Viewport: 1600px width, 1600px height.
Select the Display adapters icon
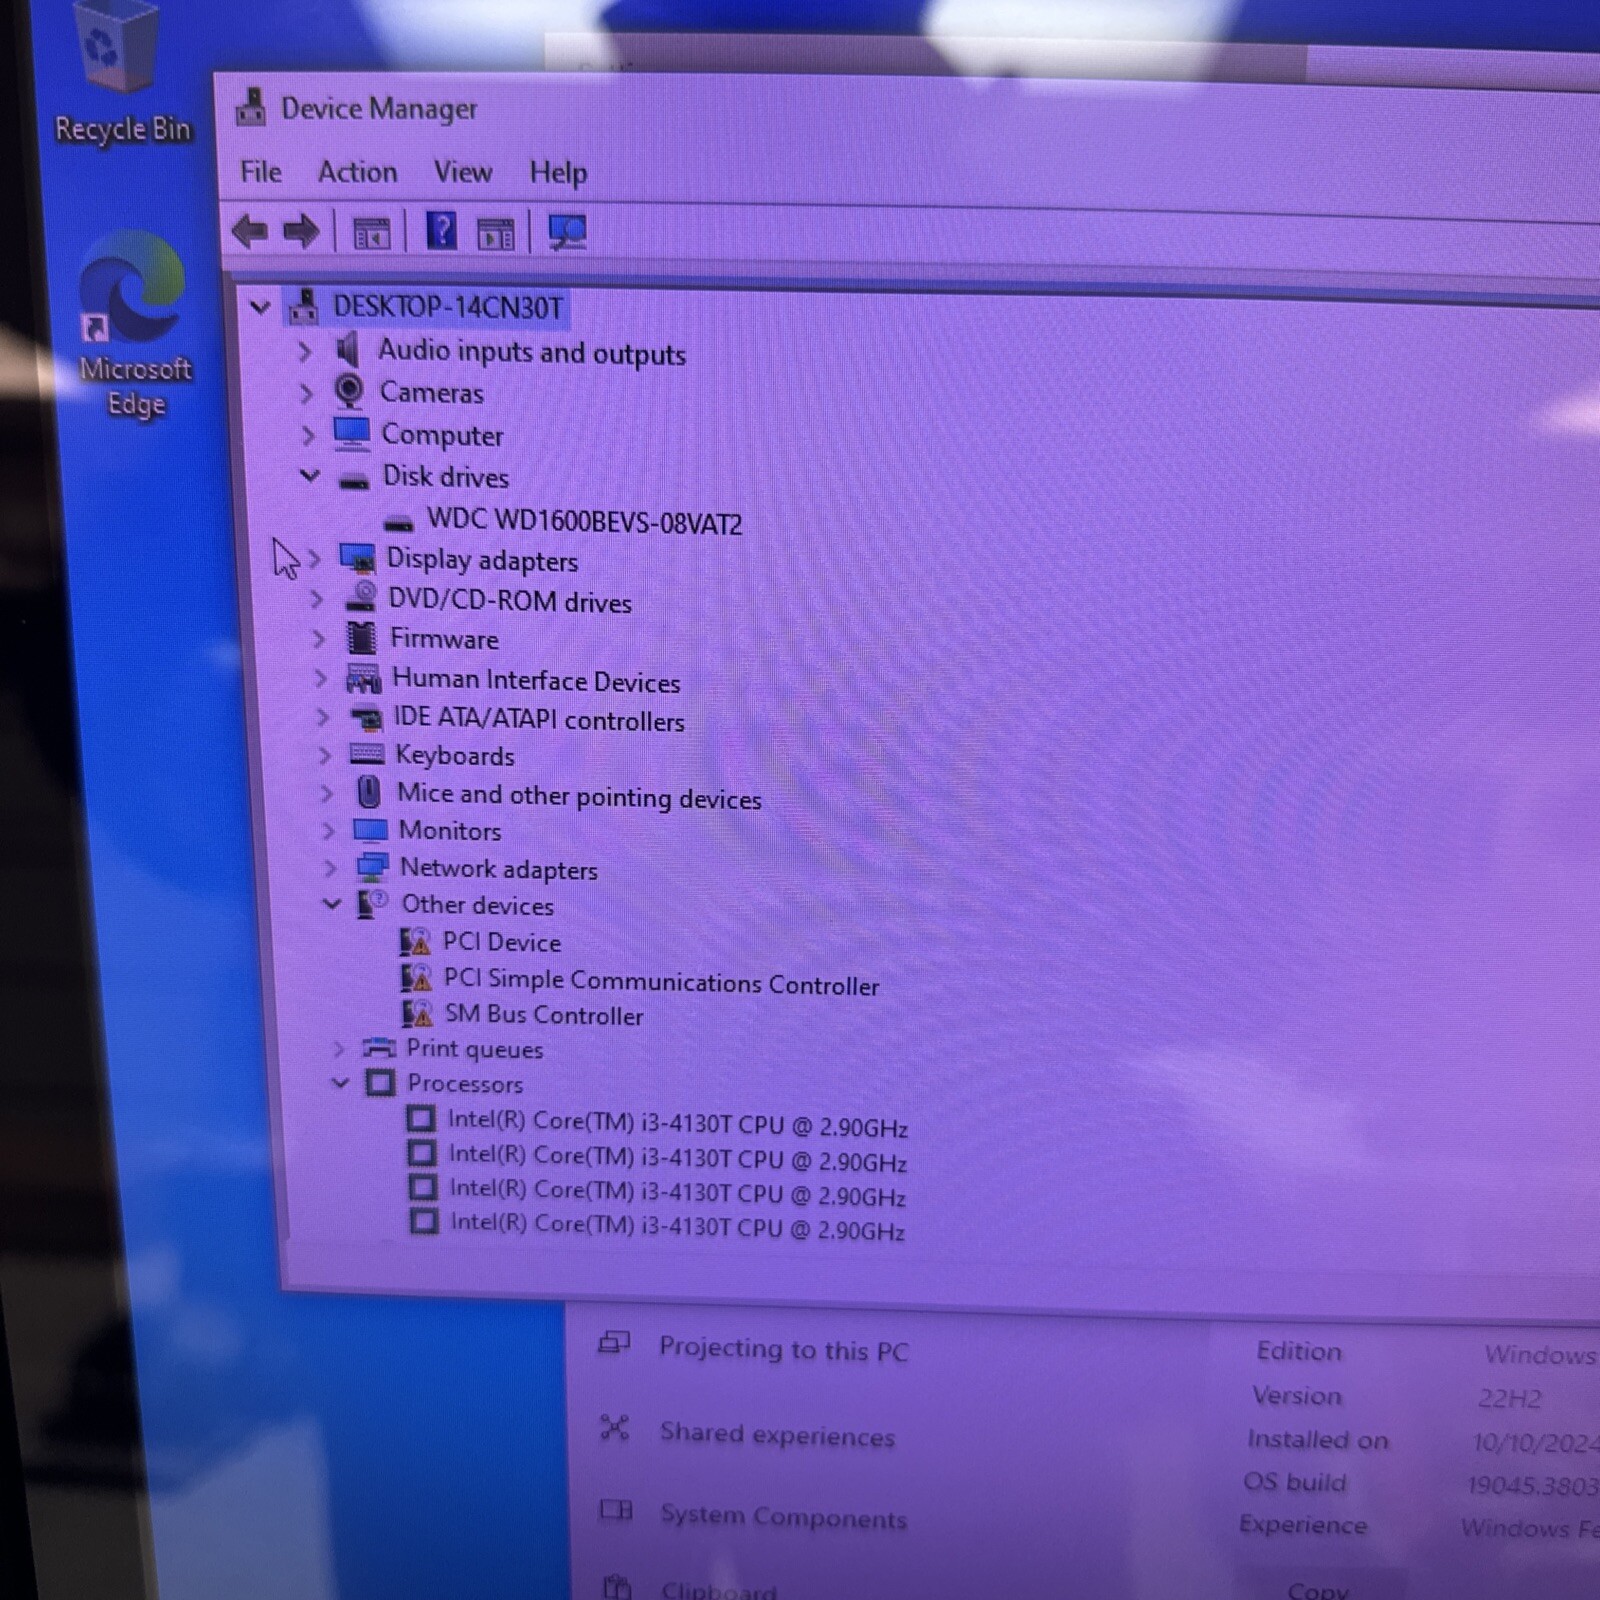[357, 558]
